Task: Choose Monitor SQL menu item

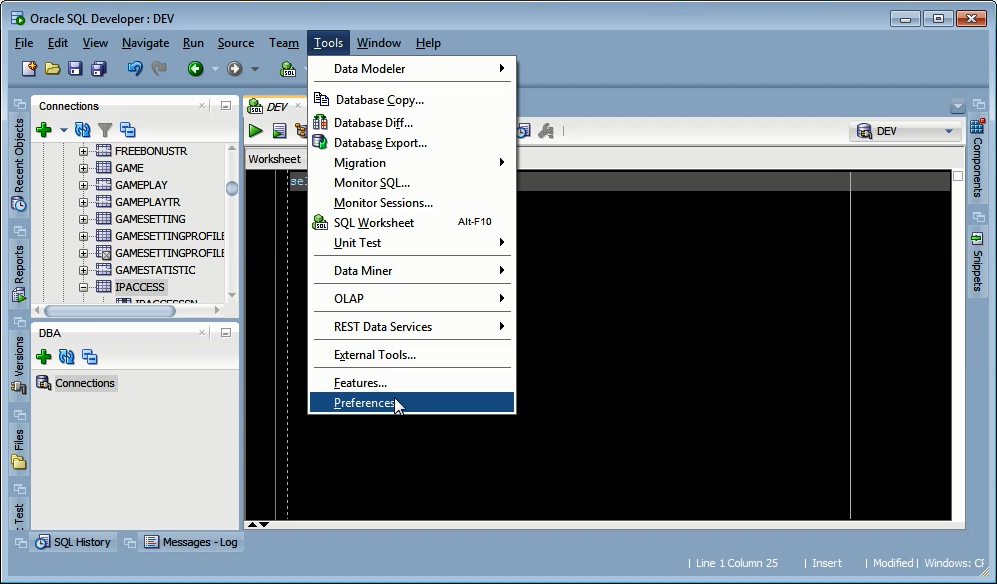Action: [411, 183]
